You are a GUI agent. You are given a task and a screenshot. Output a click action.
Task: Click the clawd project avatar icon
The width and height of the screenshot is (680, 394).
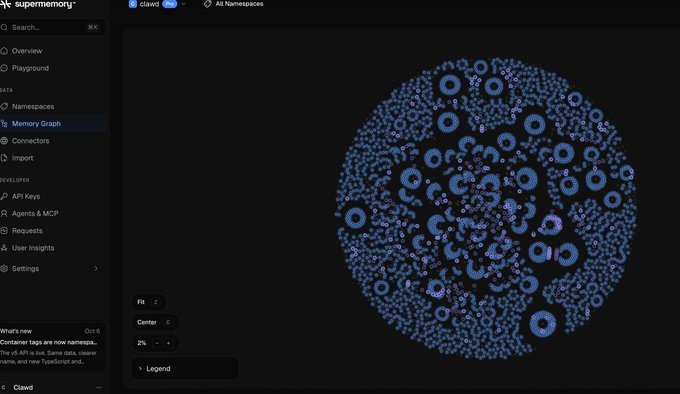(133, 4)
